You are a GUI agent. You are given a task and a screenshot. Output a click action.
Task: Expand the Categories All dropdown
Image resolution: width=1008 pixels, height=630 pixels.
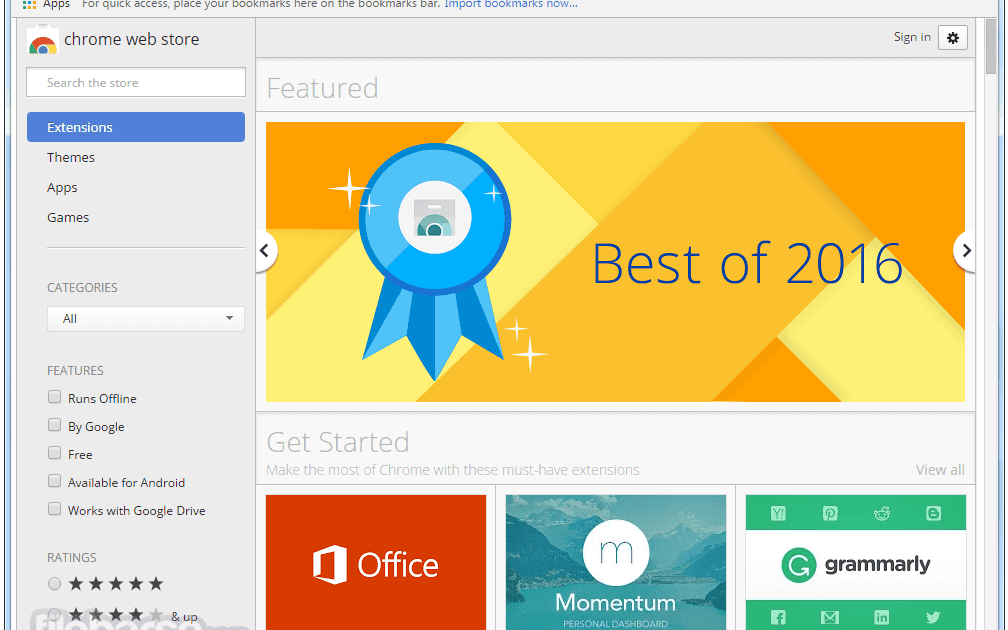(146, 319)
